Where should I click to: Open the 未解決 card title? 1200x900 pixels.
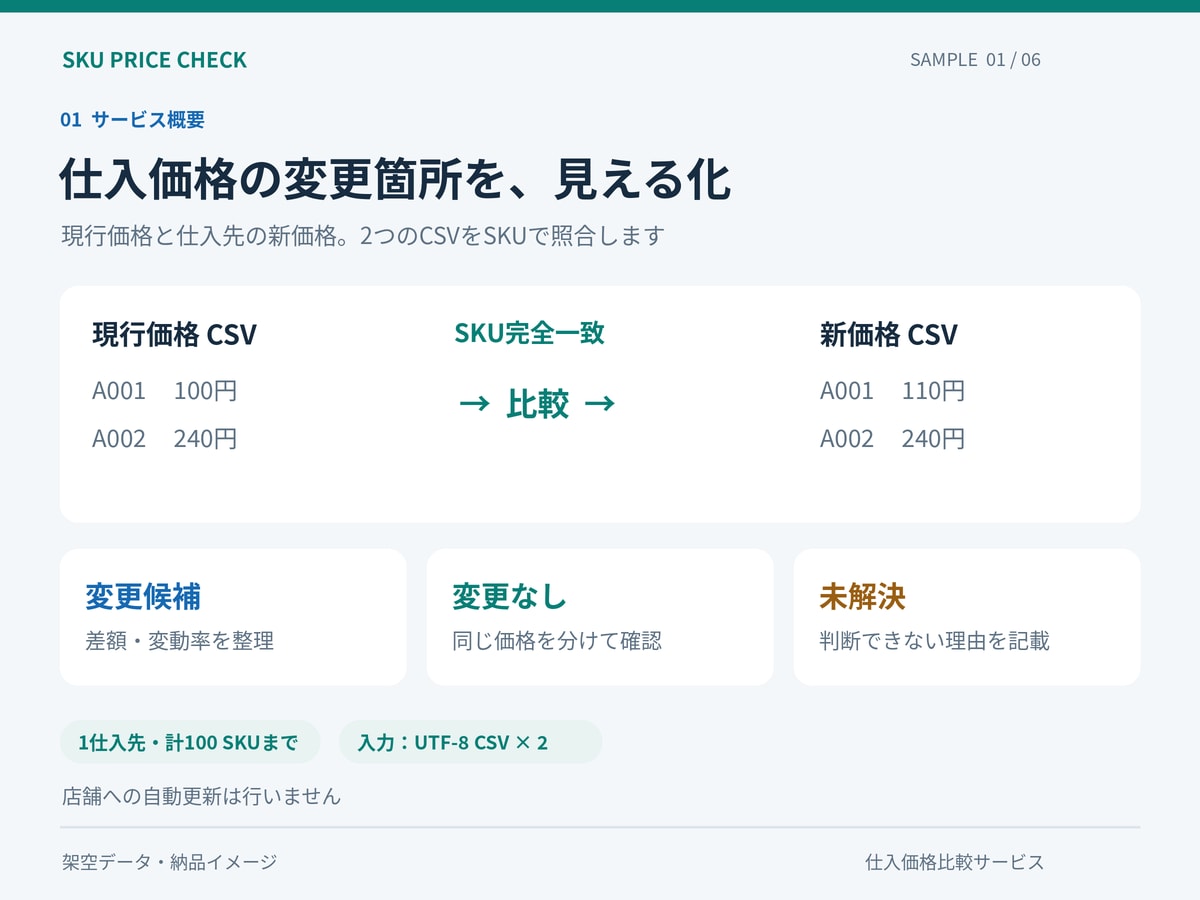point(862,597)
